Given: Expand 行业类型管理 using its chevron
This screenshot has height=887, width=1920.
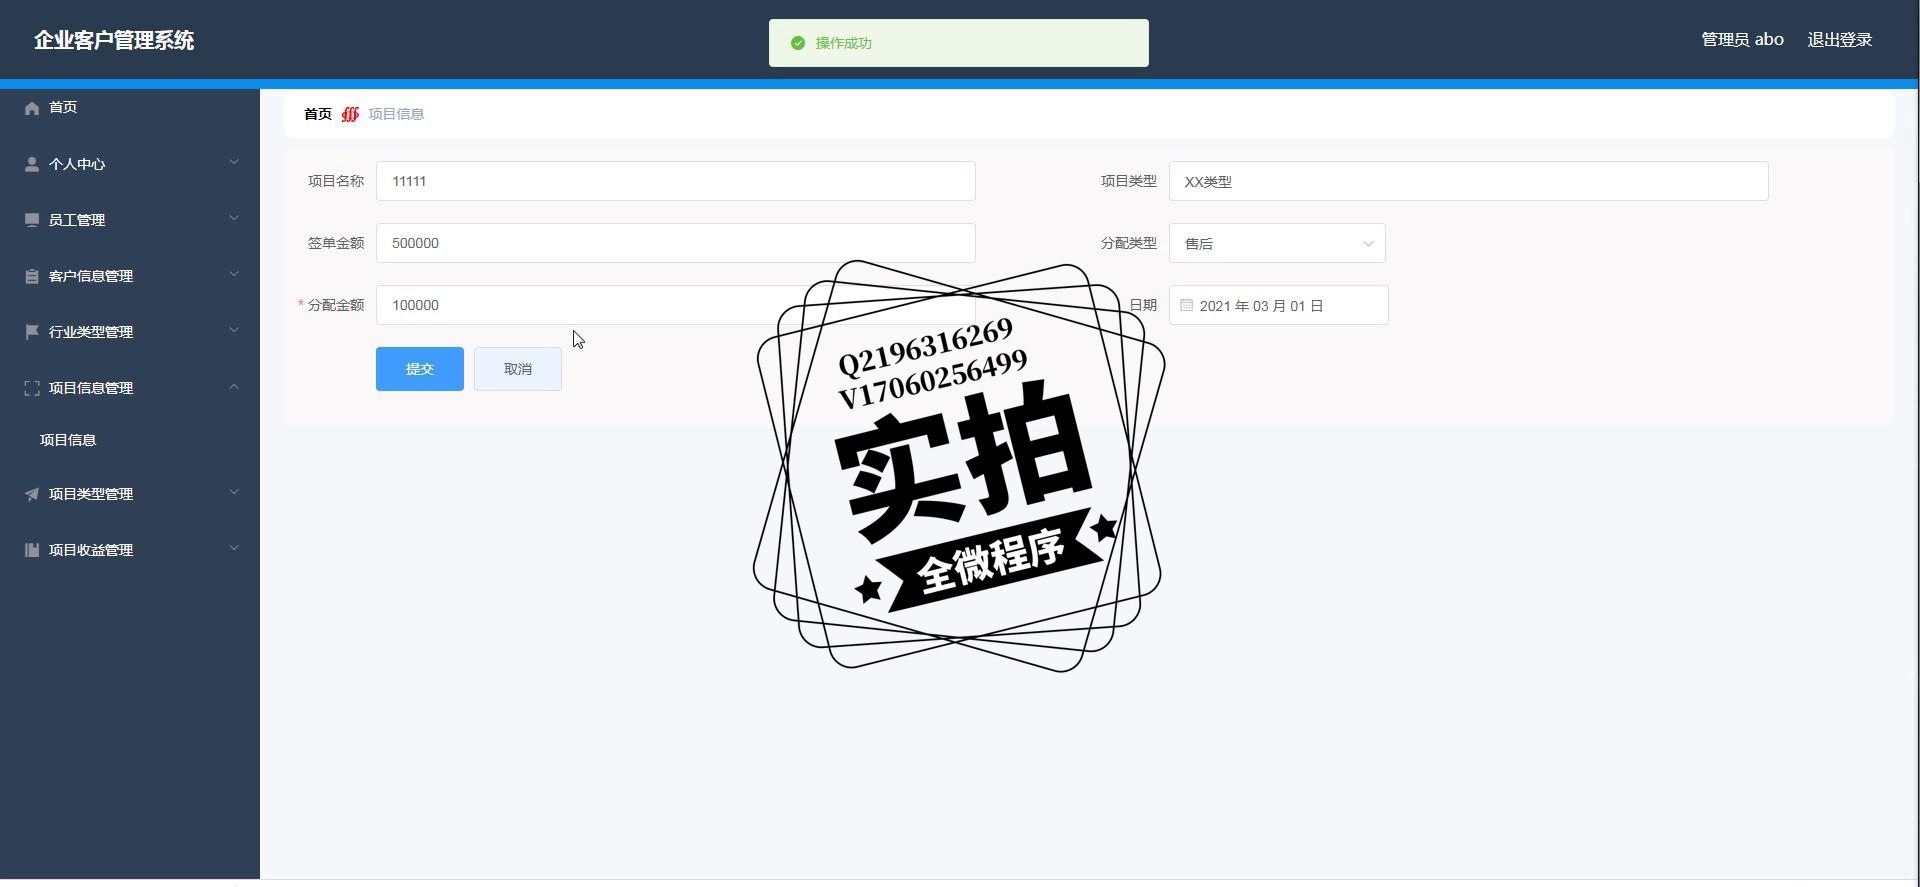Looking at the screenshot, I should click(x=234, y=330).
